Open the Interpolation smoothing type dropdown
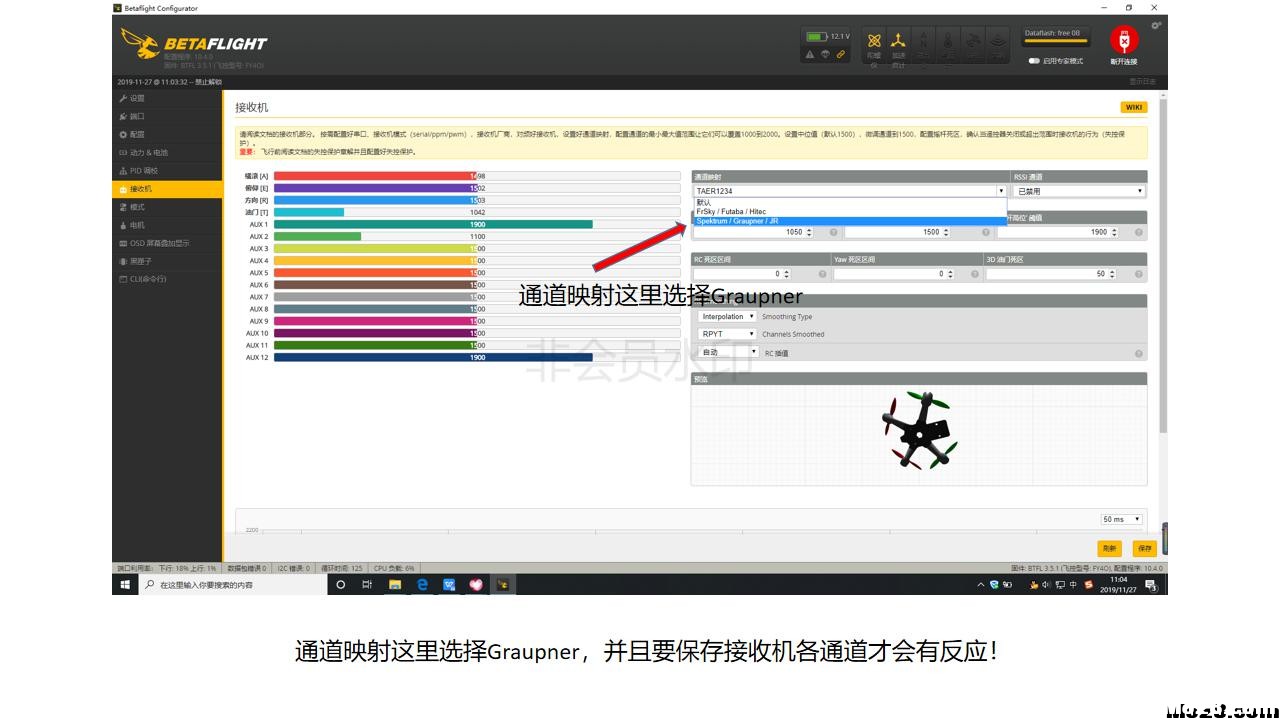This screenshot has height=720, width=1280. (x=728, y=317)
